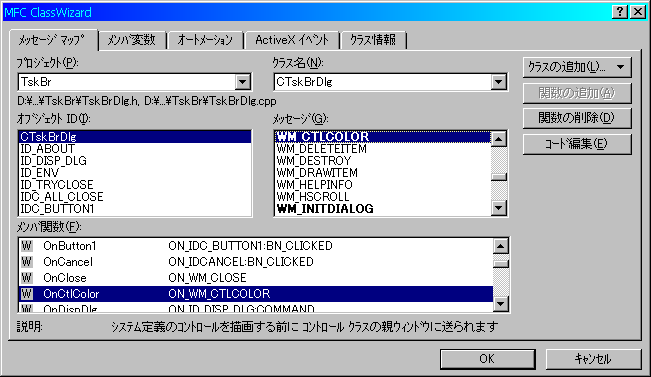The width and height of the screenshot is (651, 377).
Task: Select WM_HELPINFO in the message list
Action: click(383, 185)
